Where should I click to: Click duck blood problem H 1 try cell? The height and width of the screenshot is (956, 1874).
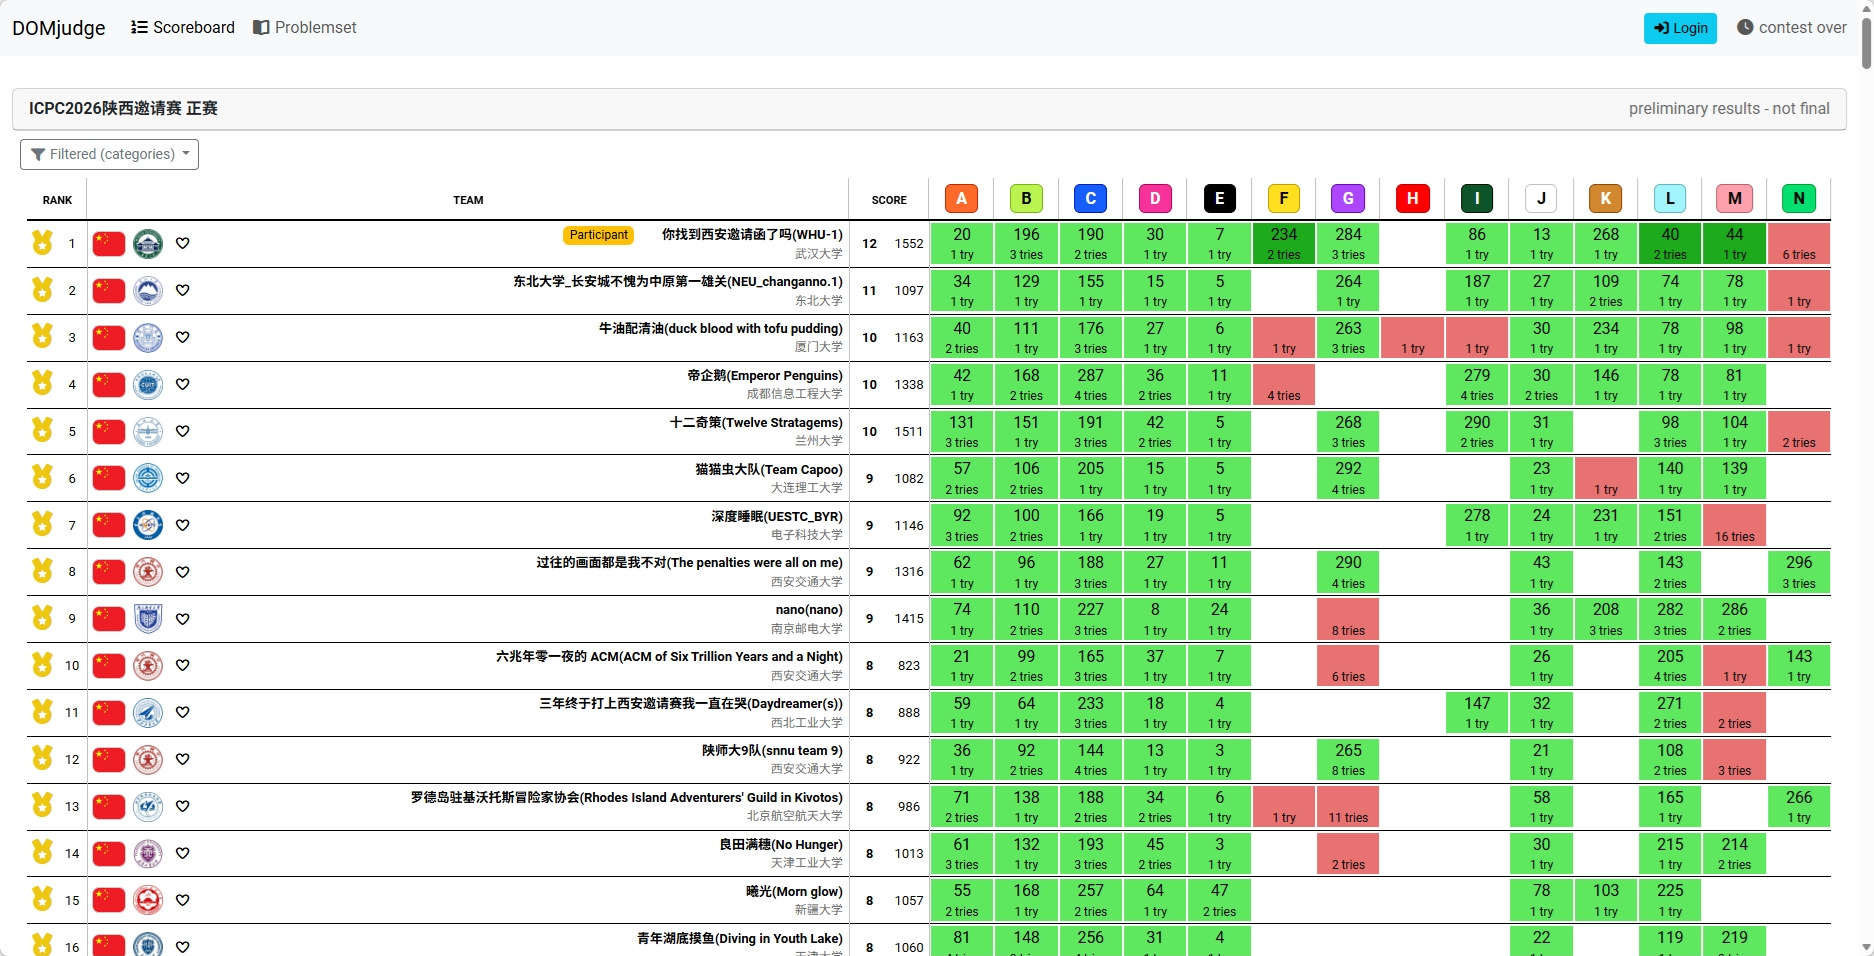click(1412, 337)
